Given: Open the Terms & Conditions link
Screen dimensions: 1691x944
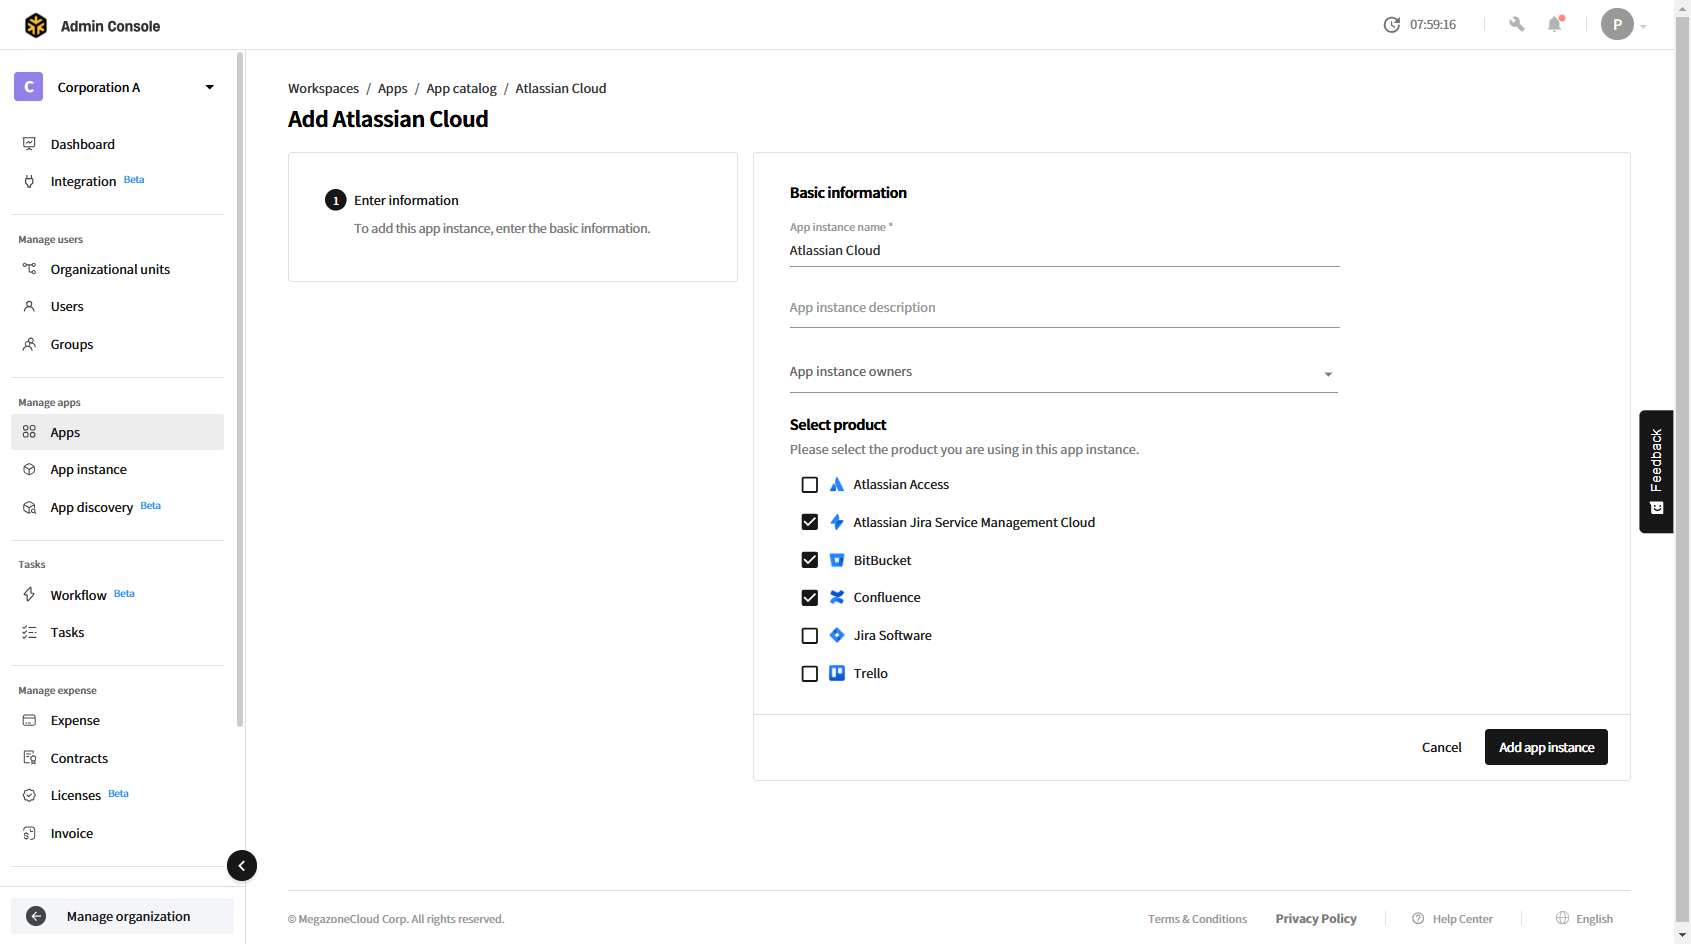Looking at the screenshot, I should tap(1197, 919).
